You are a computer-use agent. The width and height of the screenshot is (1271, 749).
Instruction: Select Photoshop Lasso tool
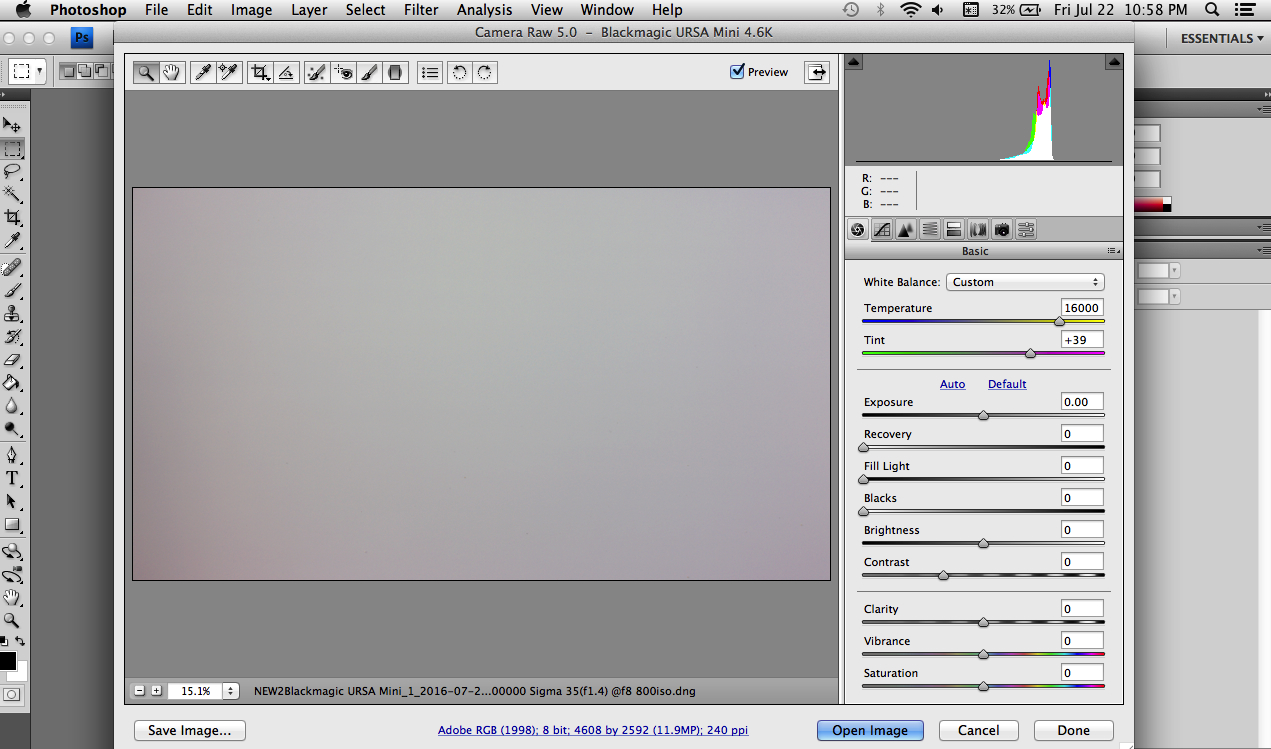(12, 171)
